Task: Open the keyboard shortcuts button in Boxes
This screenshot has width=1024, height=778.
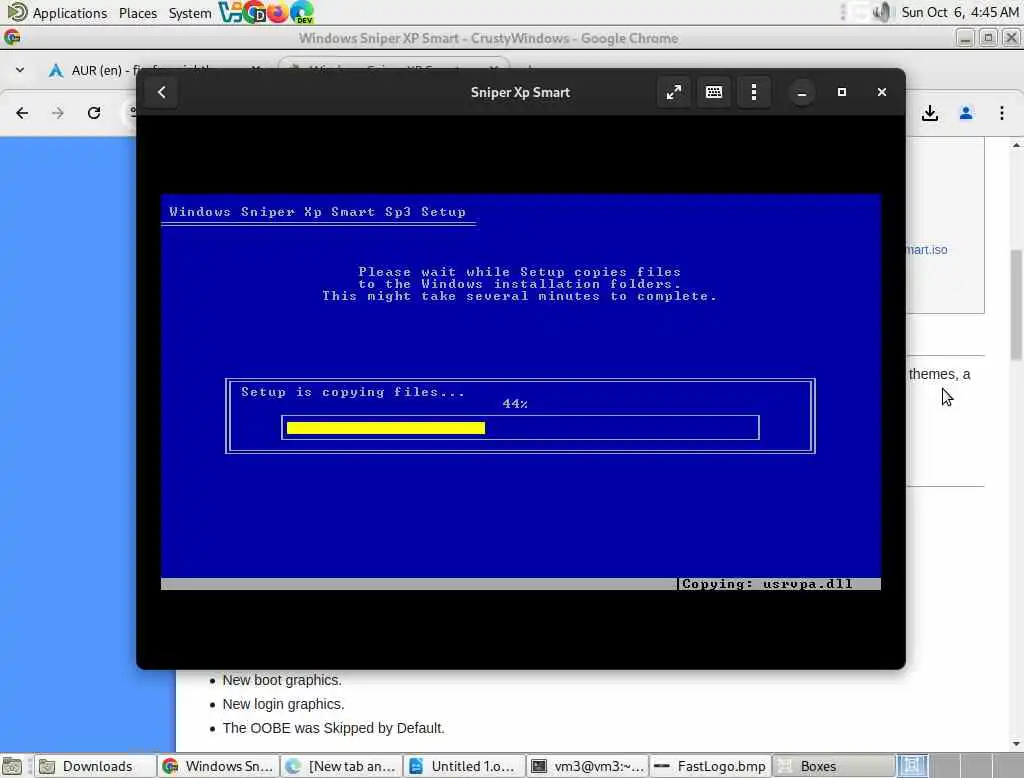Action: pos(714,92)
